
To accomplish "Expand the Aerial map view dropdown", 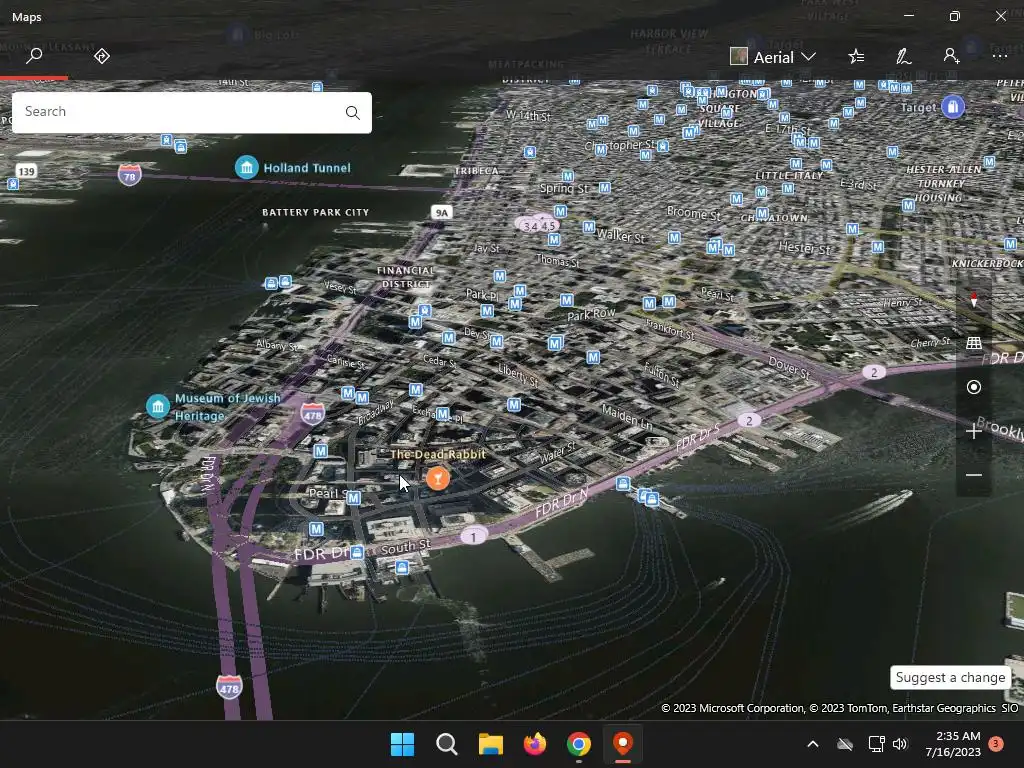I will pyautogui.click(x=773, y=57).
